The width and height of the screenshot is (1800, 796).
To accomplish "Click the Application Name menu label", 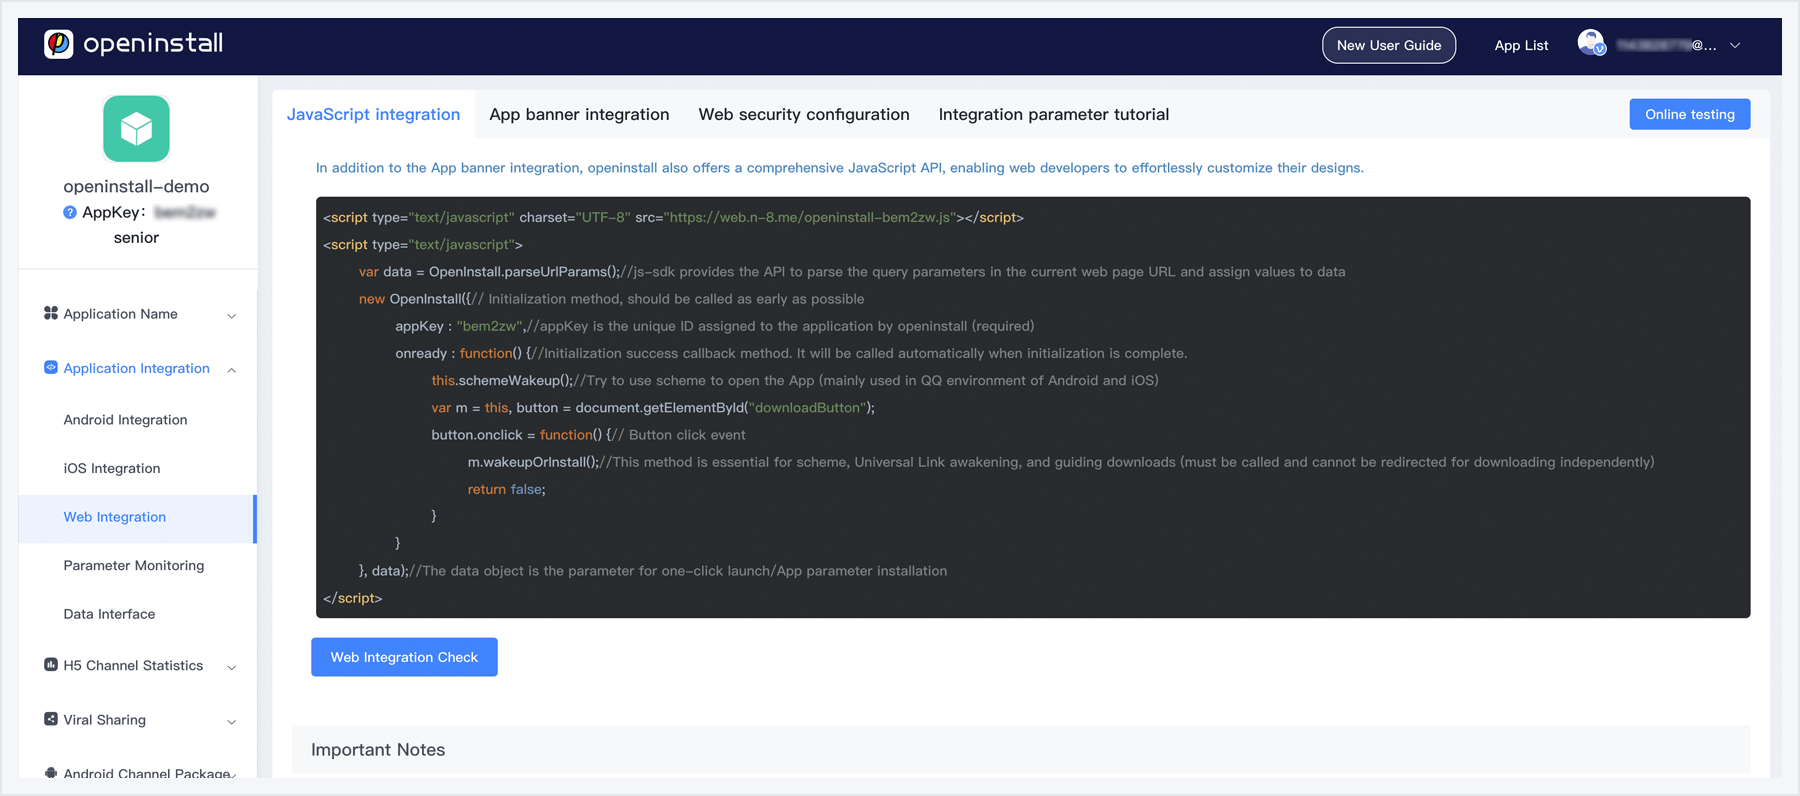I will tap(120, 314).
